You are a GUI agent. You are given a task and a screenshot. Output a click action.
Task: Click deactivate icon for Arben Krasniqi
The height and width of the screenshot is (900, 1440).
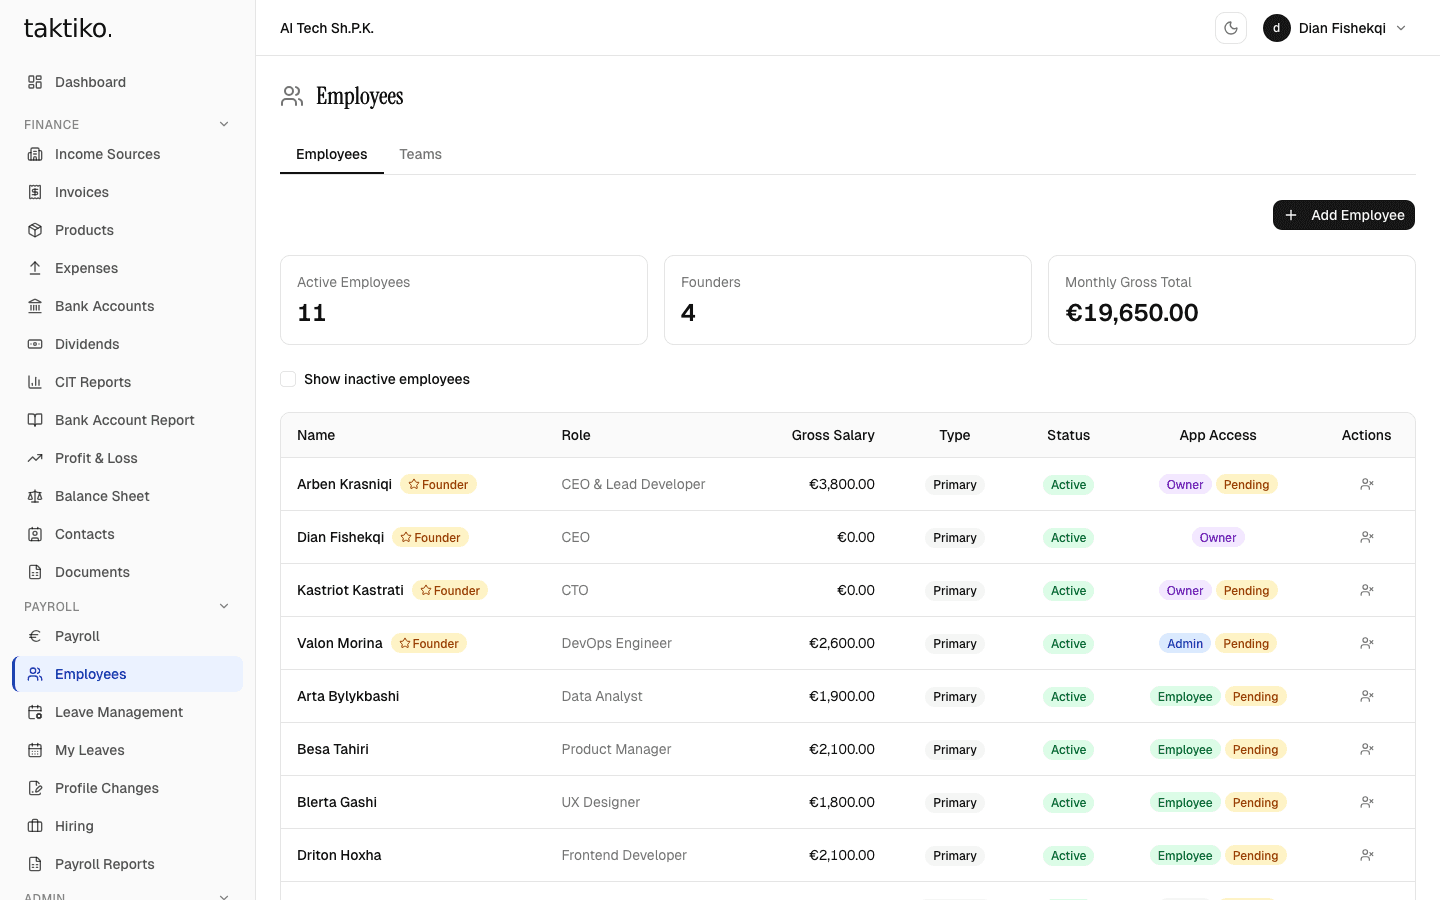[1366, 484]
